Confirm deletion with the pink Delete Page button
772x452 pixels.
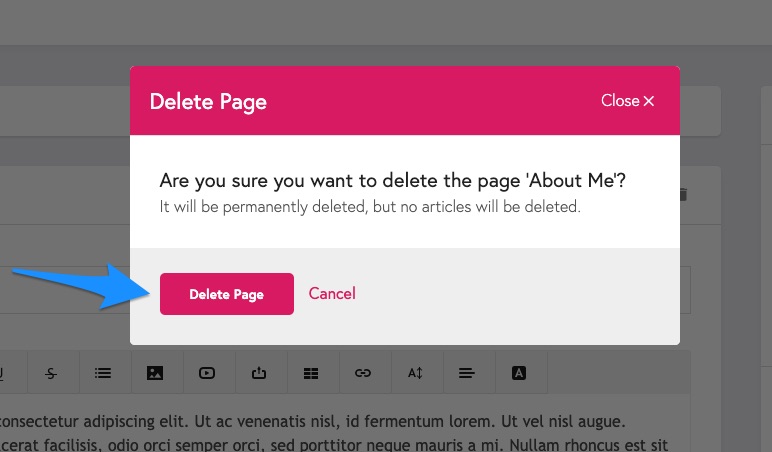click(x=226, y=294)
